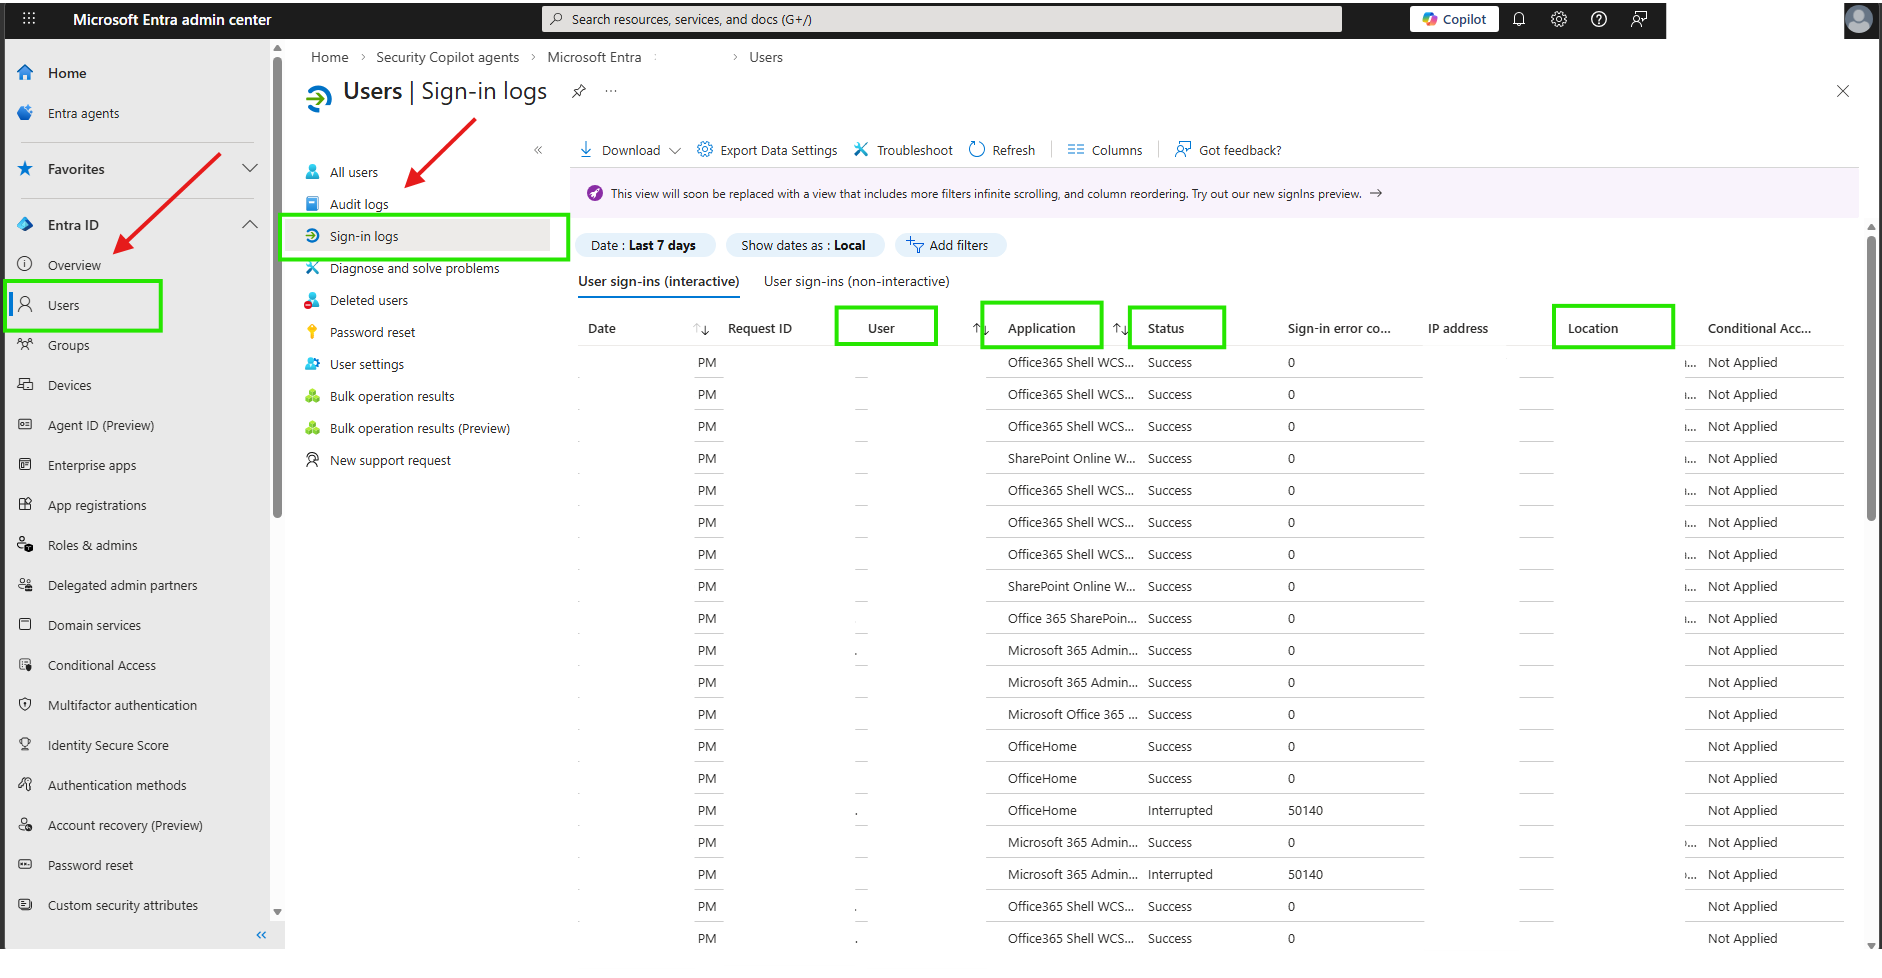Click the Roles & admins icon
The image size is (1882, 978).
(x=26, y=545)
